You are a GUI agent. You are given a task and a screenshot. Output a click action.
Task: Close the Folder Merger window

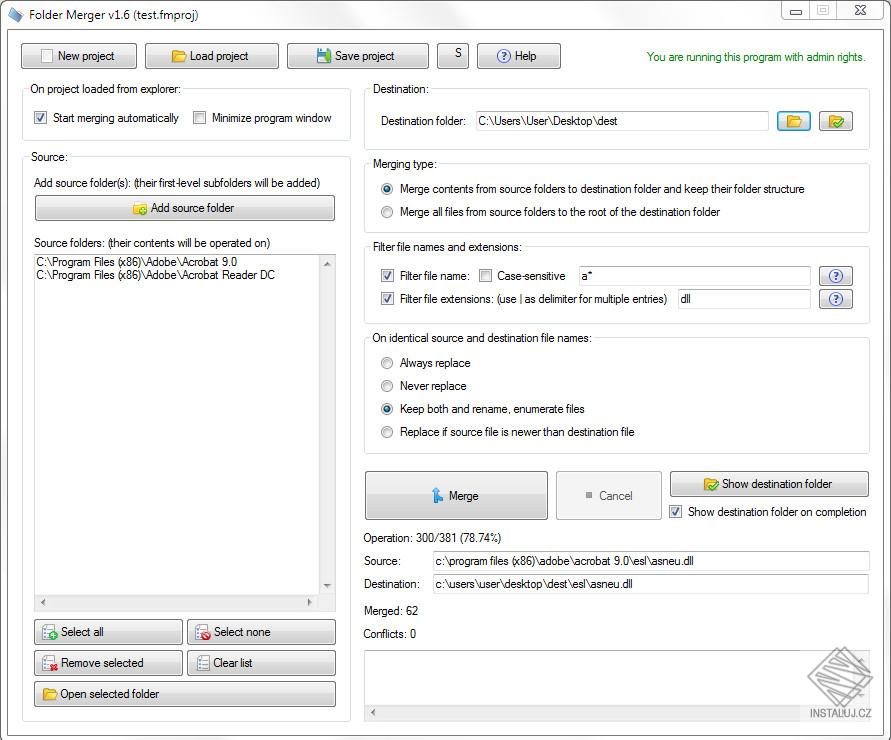coord(860,11)
